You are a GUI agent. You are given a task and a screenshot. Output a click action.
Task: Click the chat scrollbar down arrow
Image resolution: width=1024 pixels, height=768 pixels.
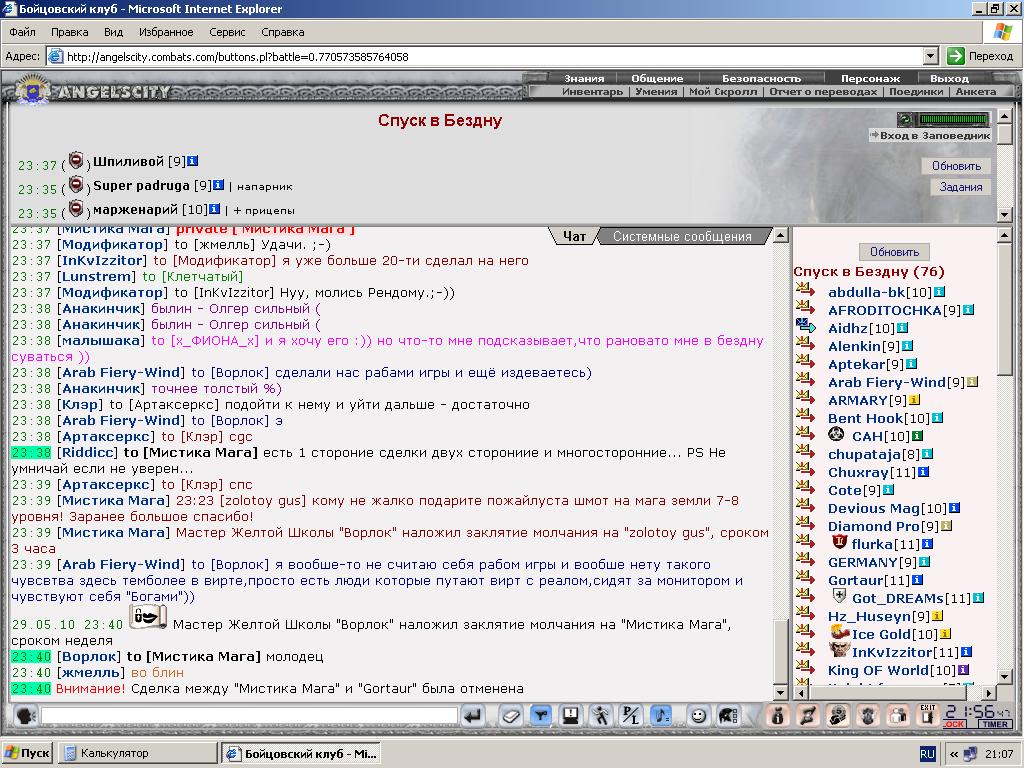780,692
